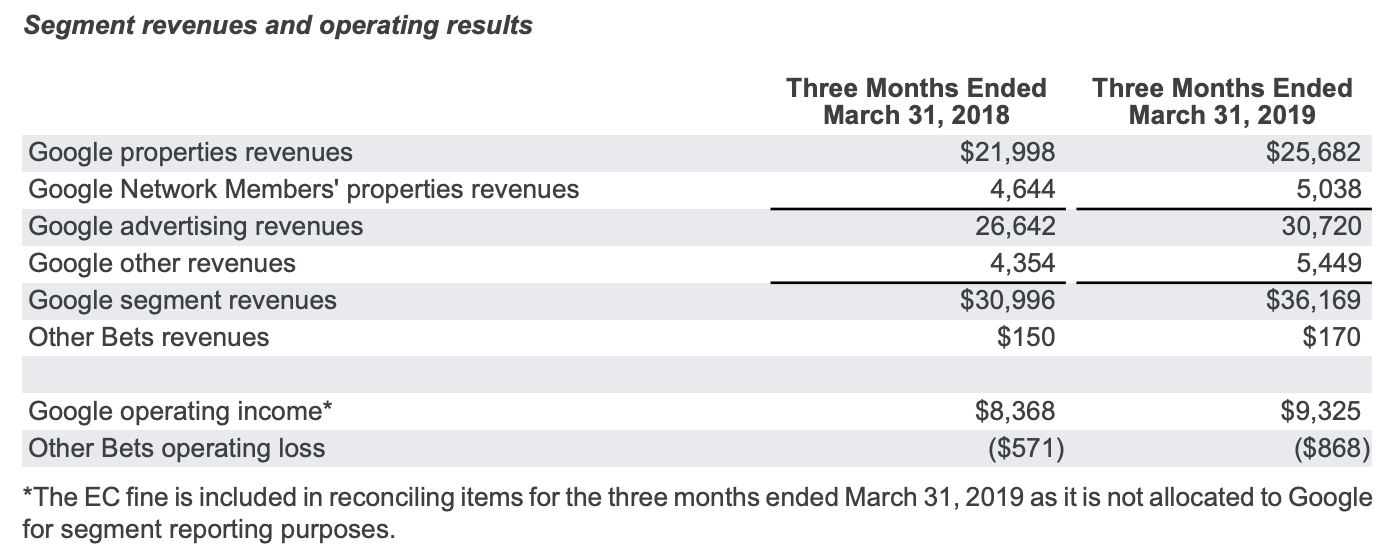This screenshot has height=560, width=1394.
Task: Click the 'Segment revenues and operating results' heading
Action: click(x=278, y=26)
